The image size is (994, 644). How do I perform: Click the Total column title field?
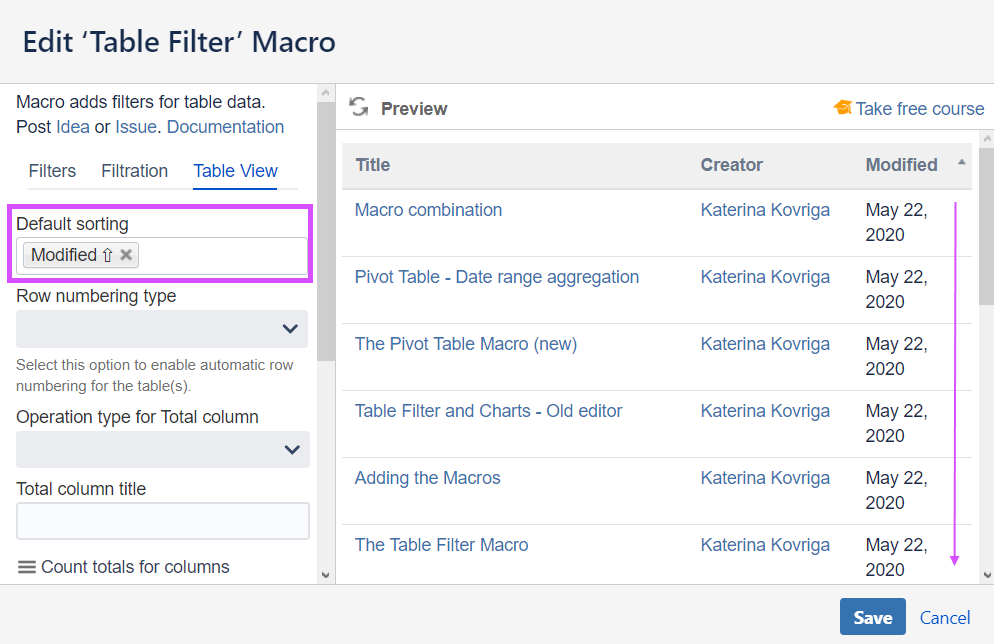click(162, 521)
